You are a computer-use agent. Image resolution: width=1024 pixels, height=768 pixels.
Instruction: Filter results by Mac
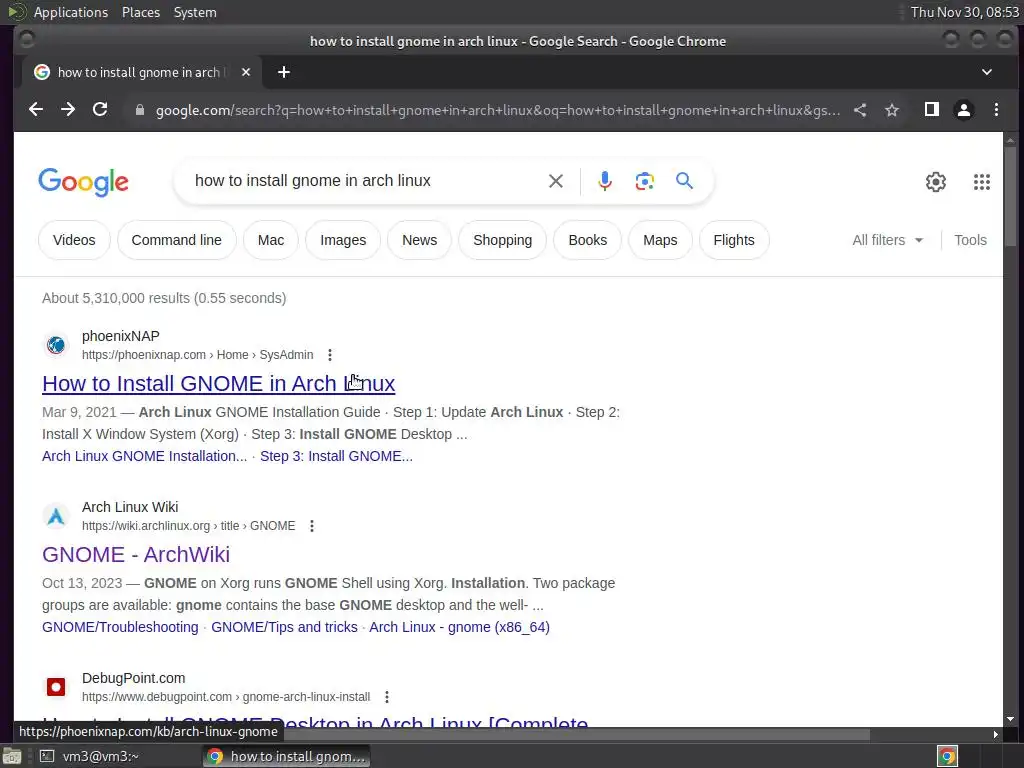271,240
